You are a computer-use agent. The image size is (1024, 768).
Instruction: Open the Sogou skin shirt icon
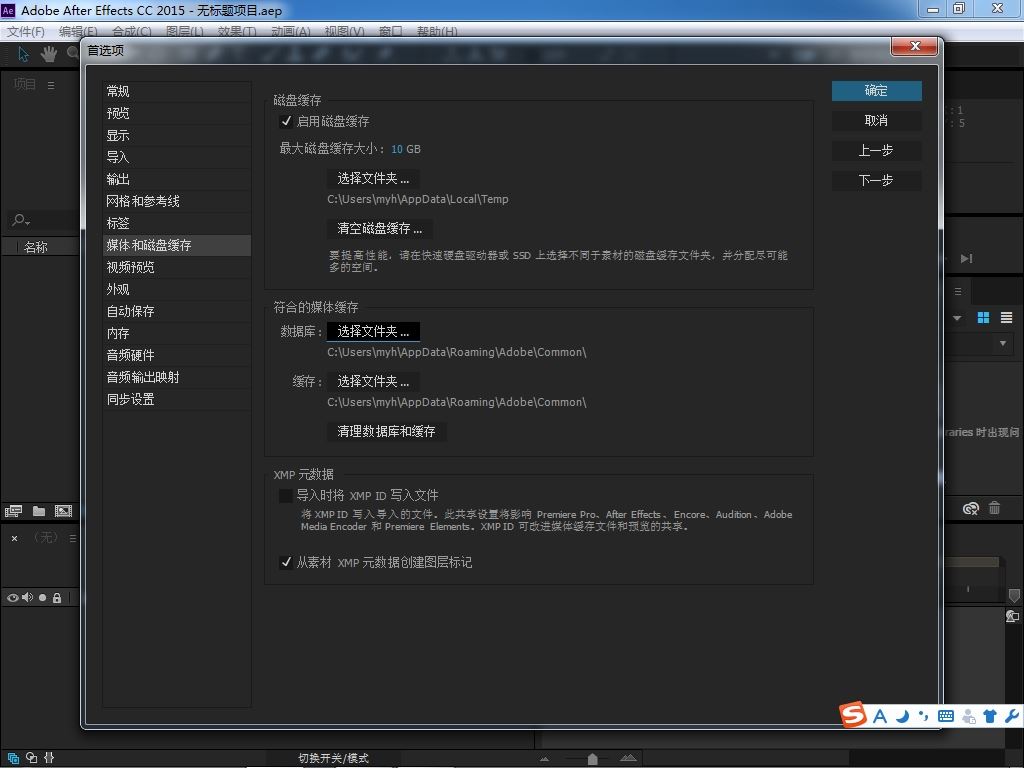pos(990,716)
